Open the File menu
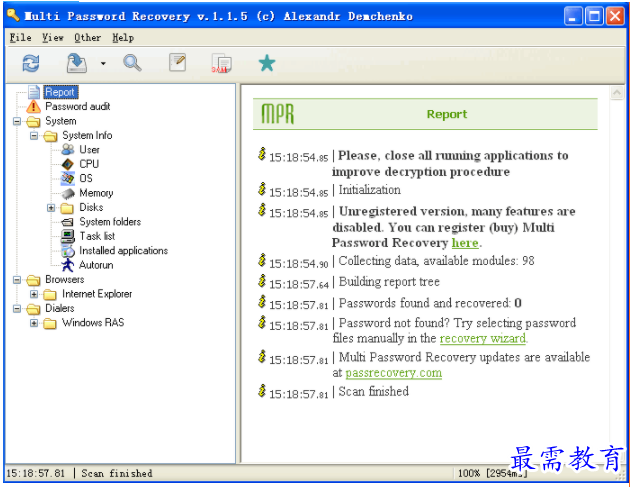The width and height of the screenshot is (632, 490). click(21, 37)
